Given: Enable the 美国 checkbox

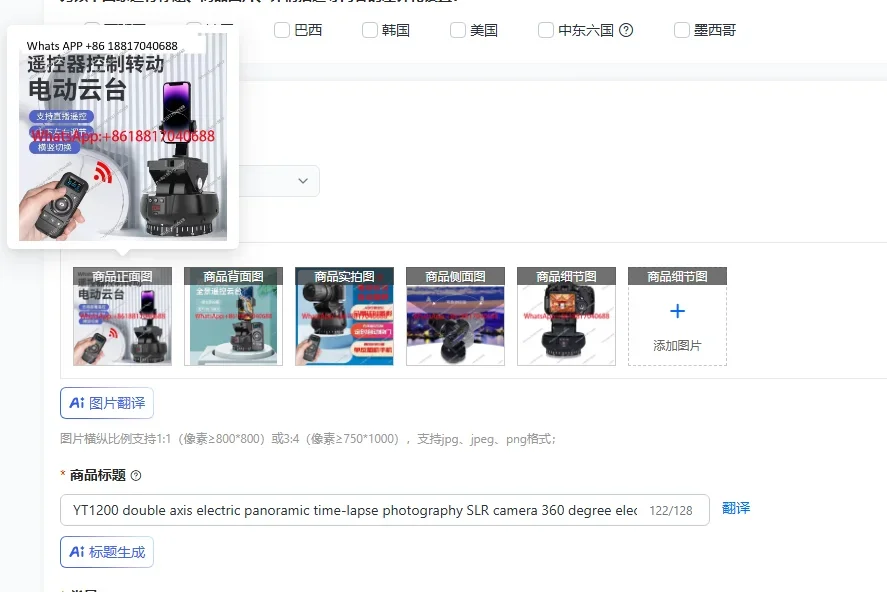Looking at the screenshot, I should pyautogui.click(x=458, y=30).
